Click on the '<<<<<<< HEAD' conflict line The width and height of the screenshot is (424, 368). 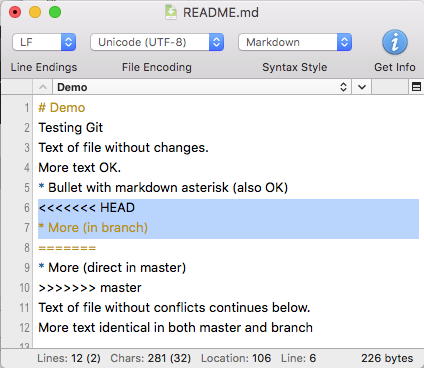click(x=87, y=208)
